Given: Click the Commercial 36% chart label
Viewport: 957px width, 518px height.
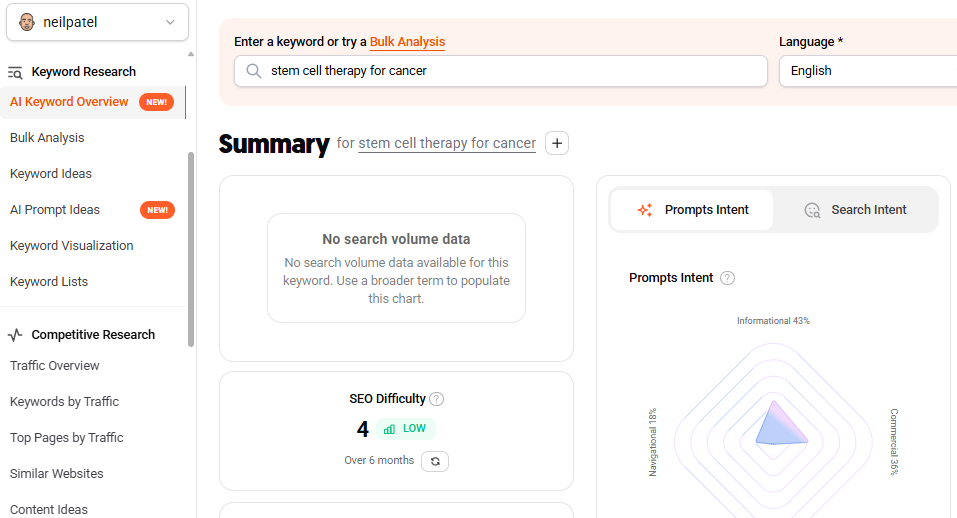Looking at the screenshot, I should coord(894,442).
